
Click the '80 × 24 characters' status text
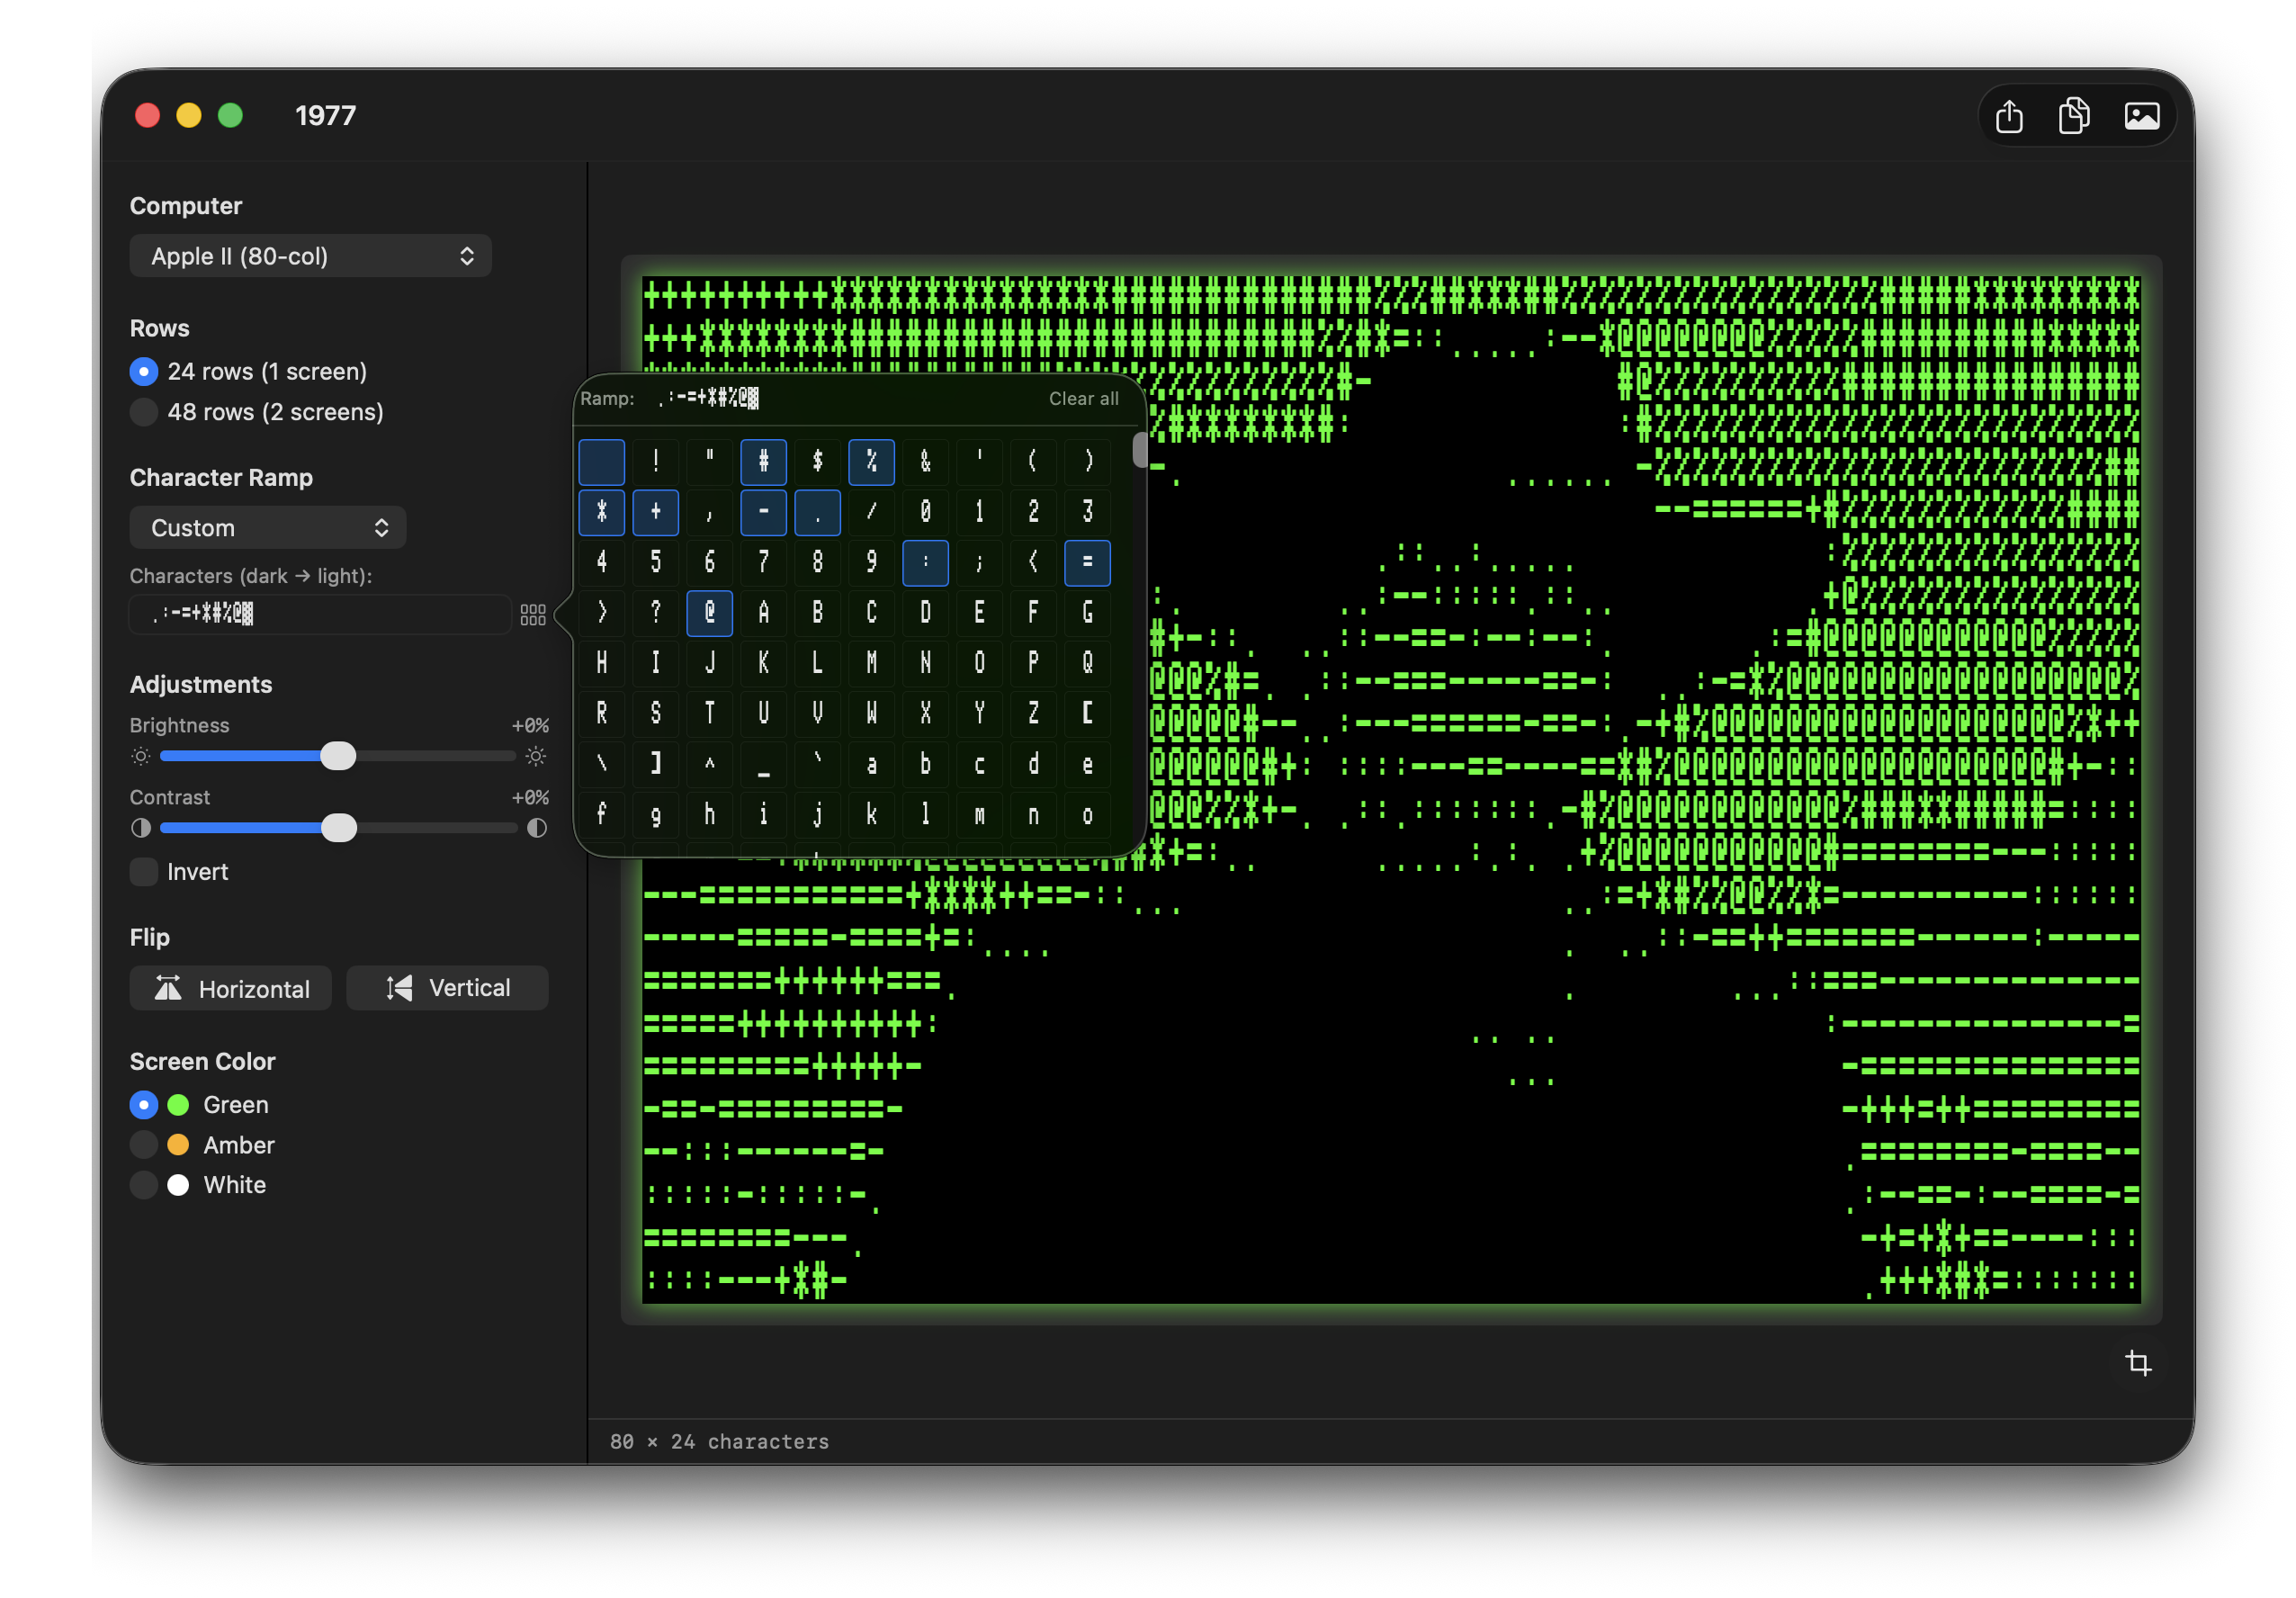(x=719, y=1442)
